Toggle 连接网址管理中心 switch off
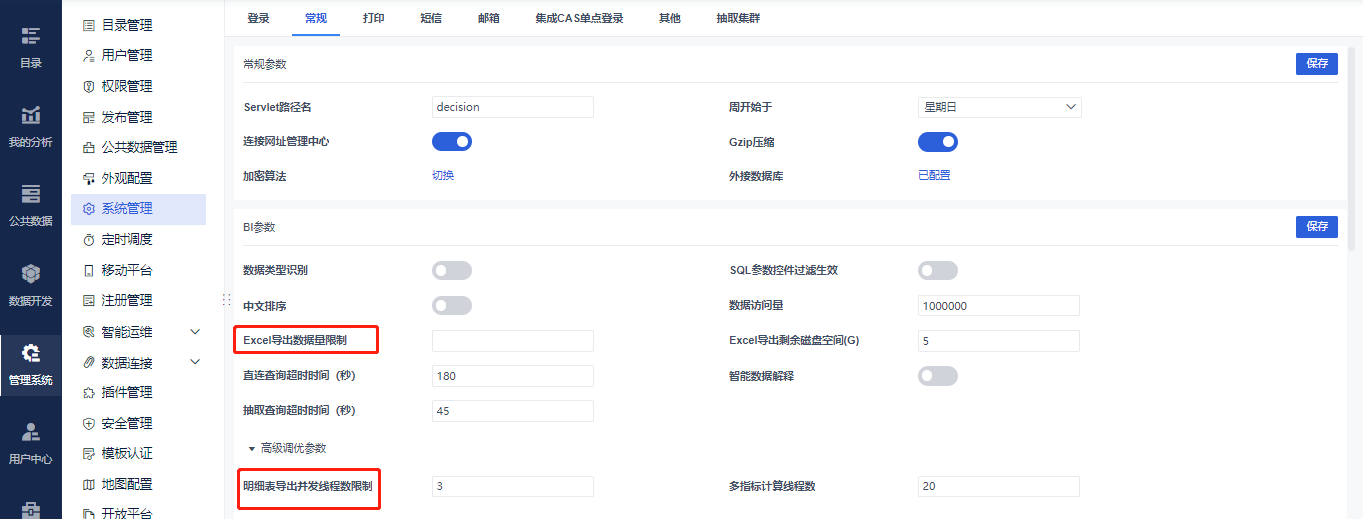The width and height of the screenshot is (1363, 519). click(451, 142)
